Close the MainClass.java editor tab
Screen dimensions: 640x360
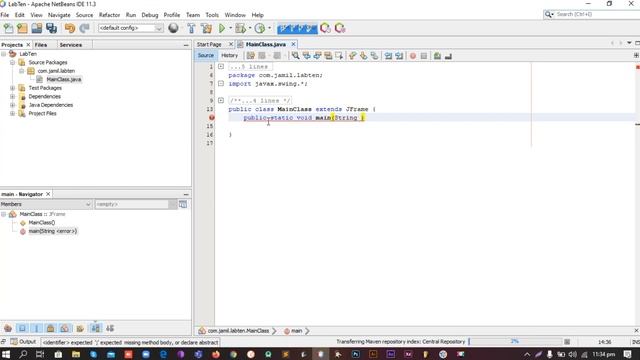pos(293,44)
